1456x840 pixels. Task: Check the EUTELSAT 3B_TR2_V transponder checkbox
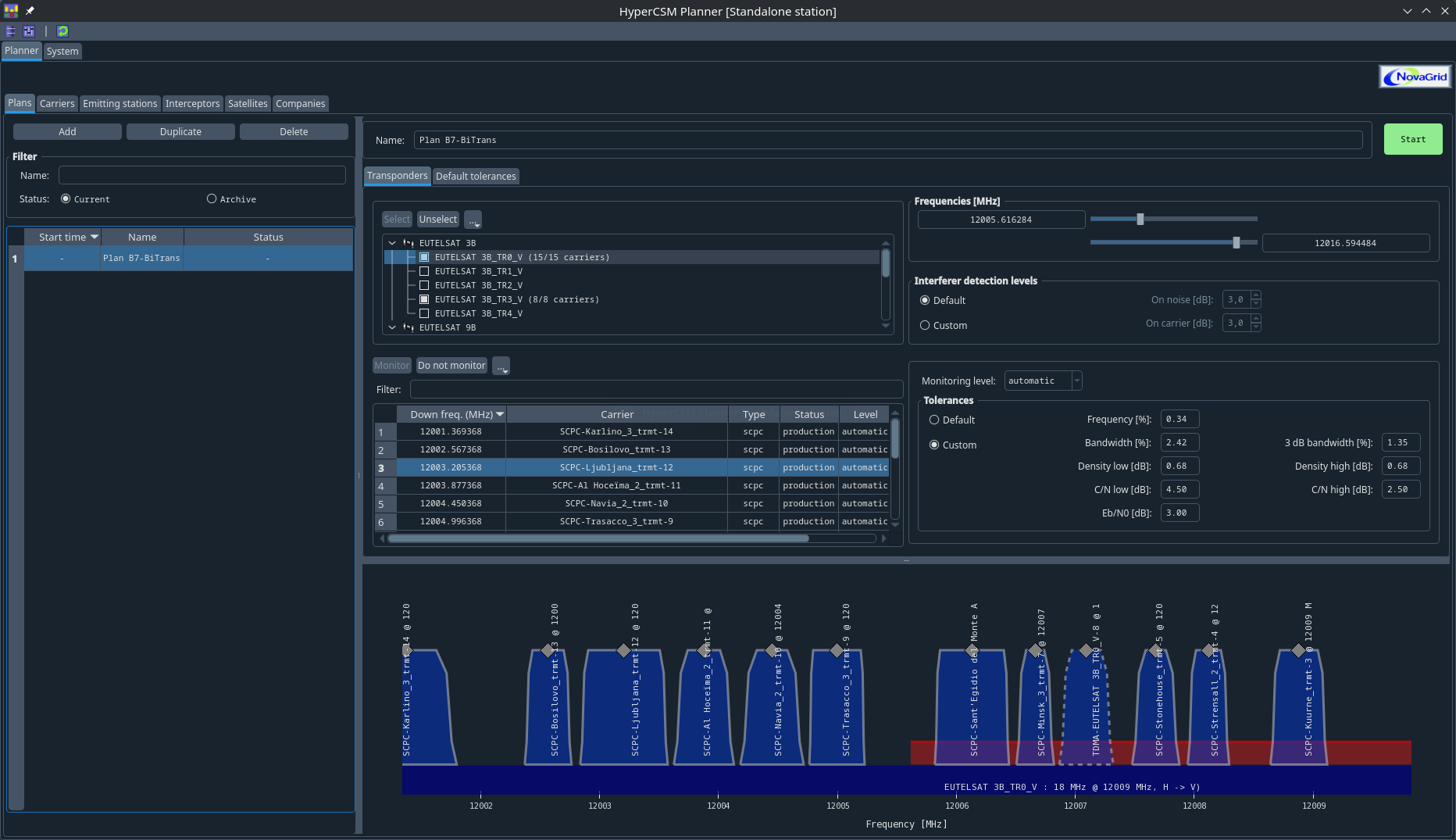tap(424, 285)
